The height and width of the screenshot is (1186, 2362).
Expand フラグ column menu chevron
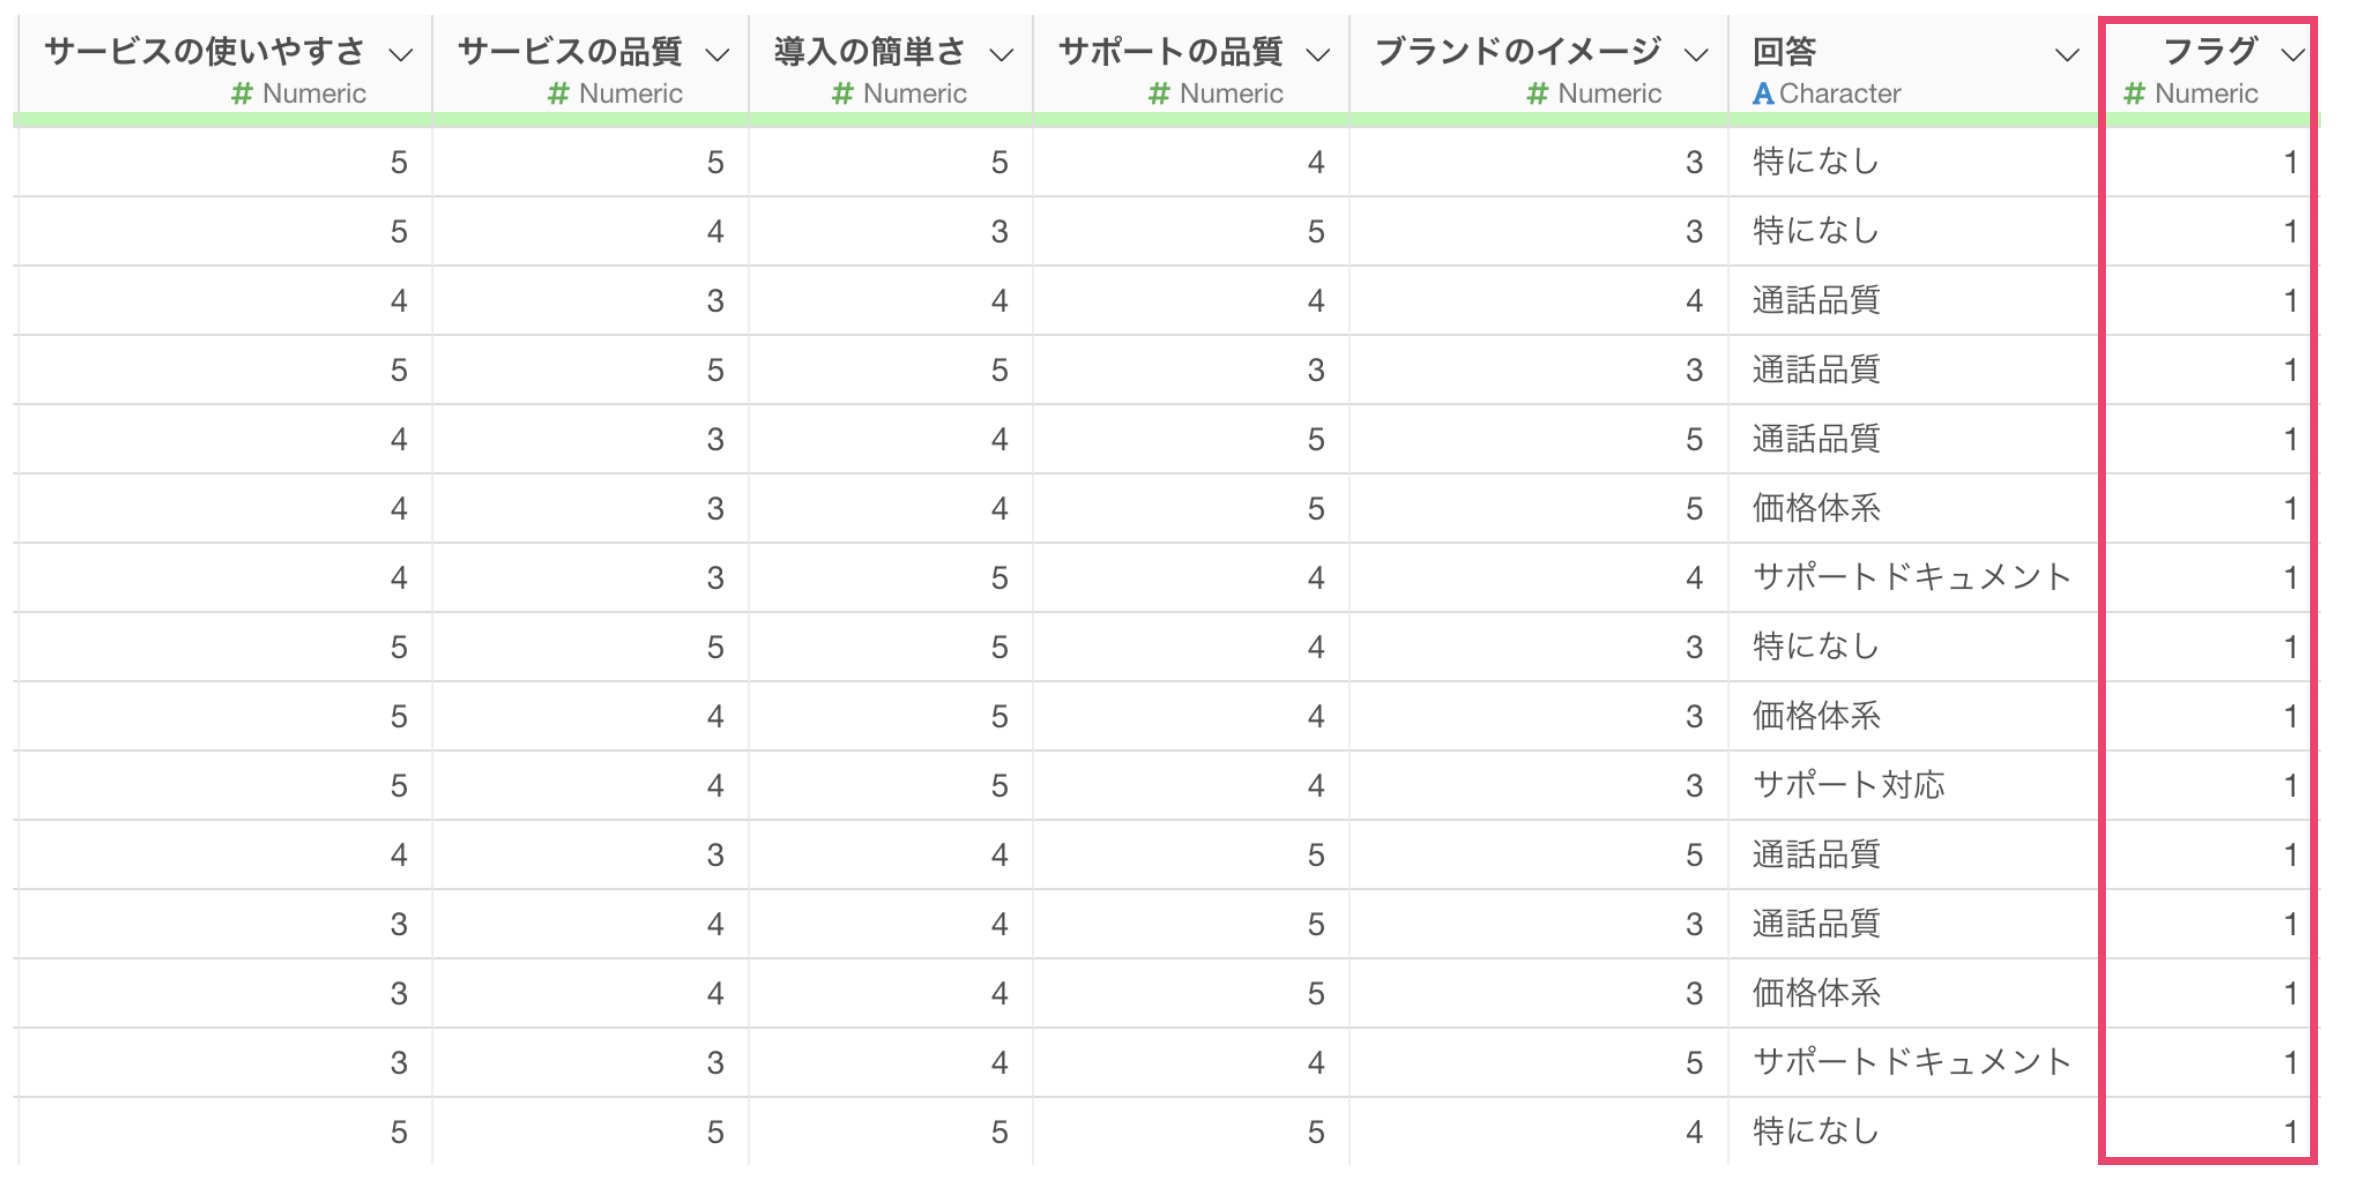(2293, 55)
